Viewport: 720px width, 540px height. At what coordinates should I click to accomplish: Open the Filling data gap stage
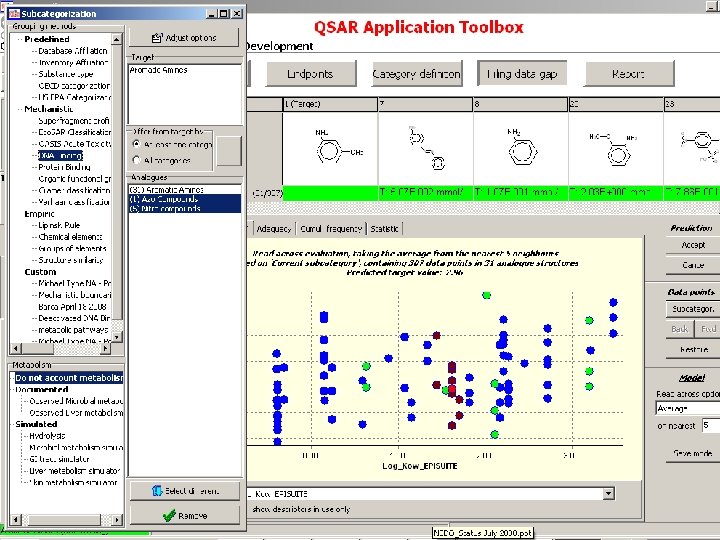pos(522,73)
